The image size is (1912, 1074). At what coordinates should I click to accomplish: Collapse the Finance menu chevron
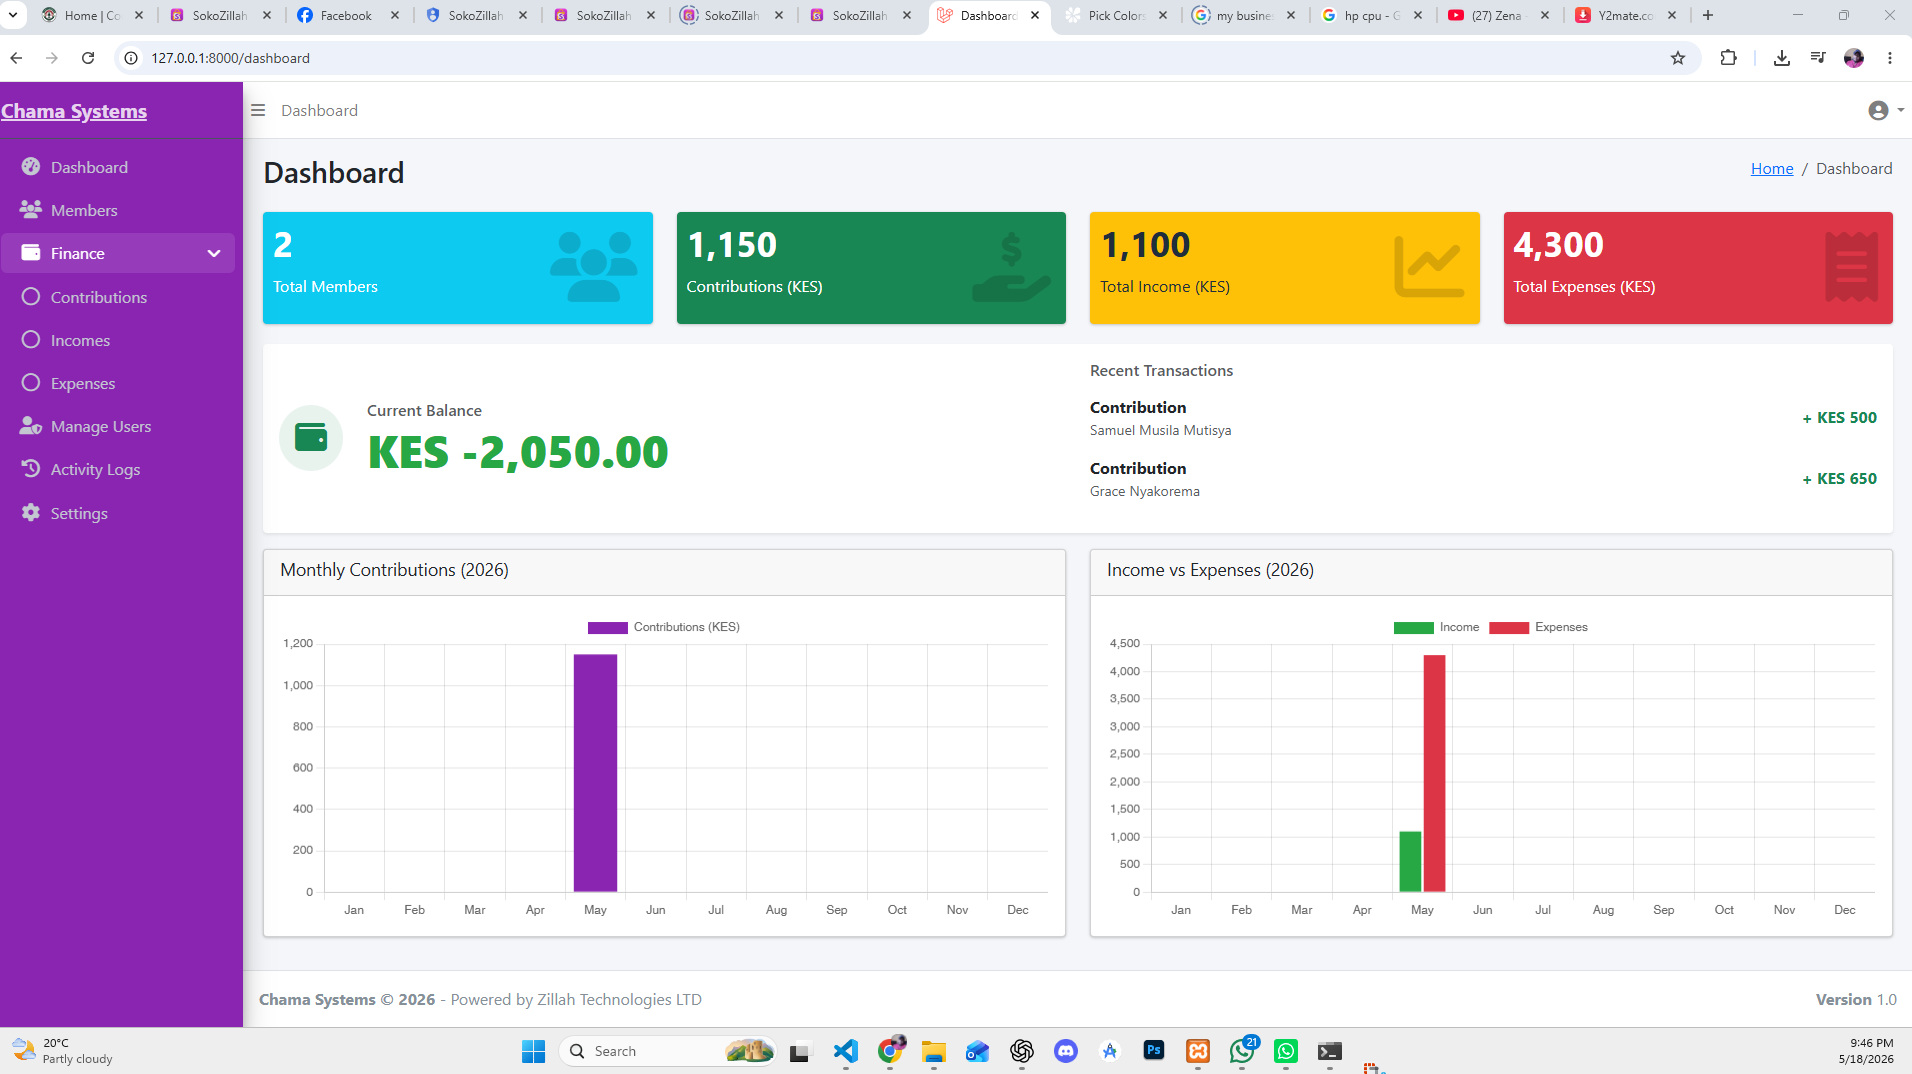click(213, 253)
